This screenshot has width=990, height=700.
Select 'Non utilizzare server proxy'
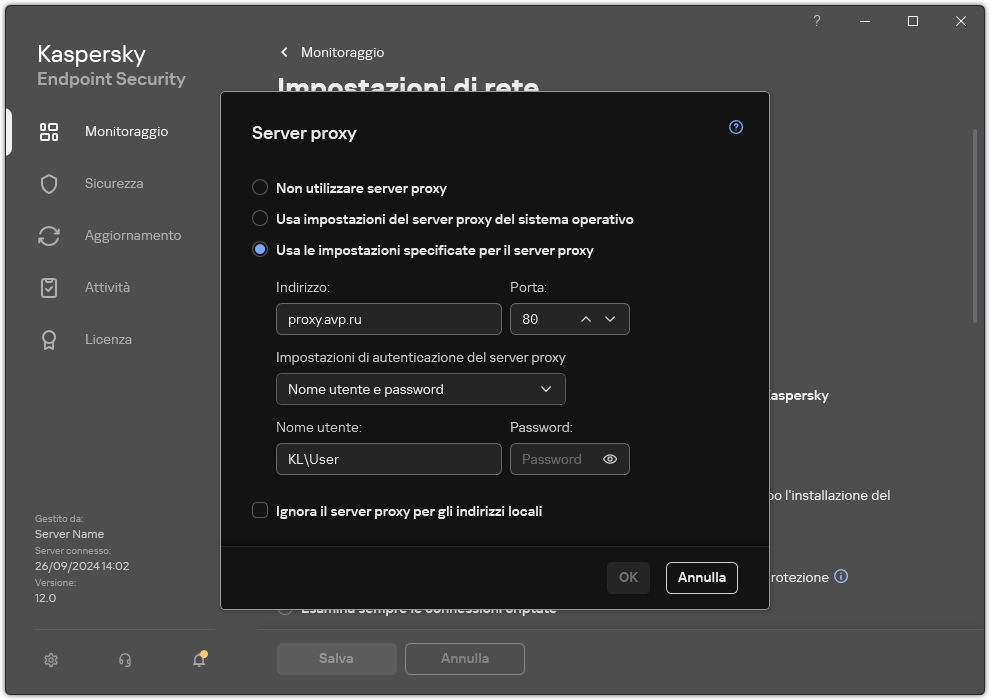[x=260, y=188]
